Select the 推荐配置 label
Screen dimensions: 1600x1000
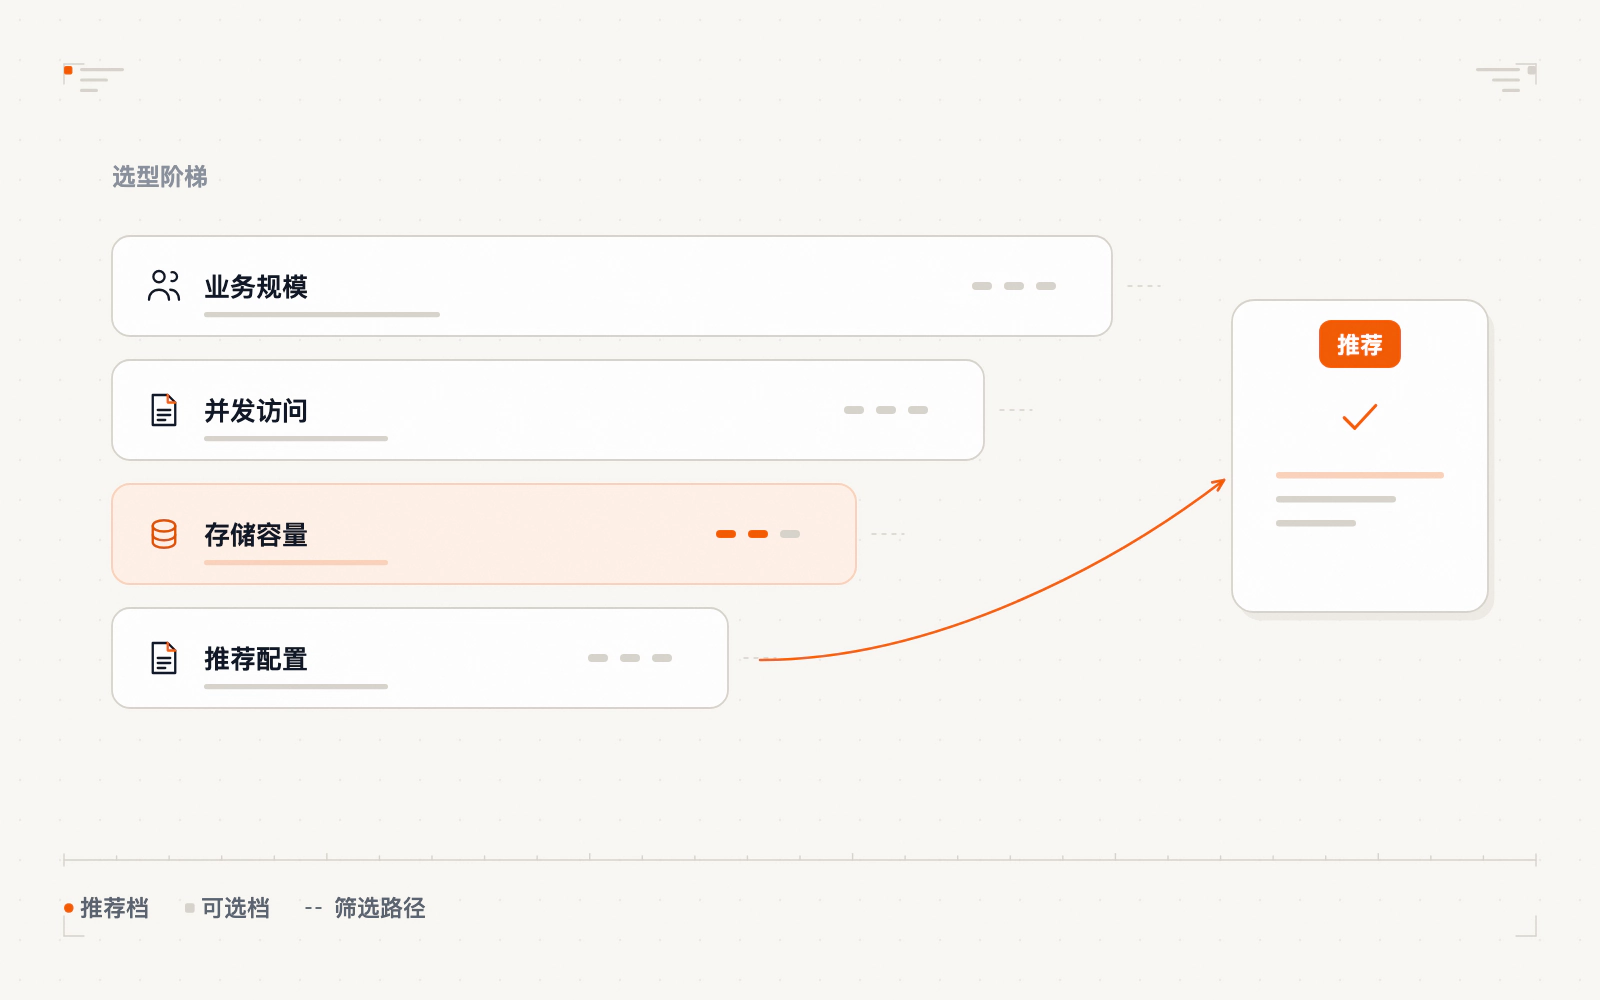tap(256, 659)
